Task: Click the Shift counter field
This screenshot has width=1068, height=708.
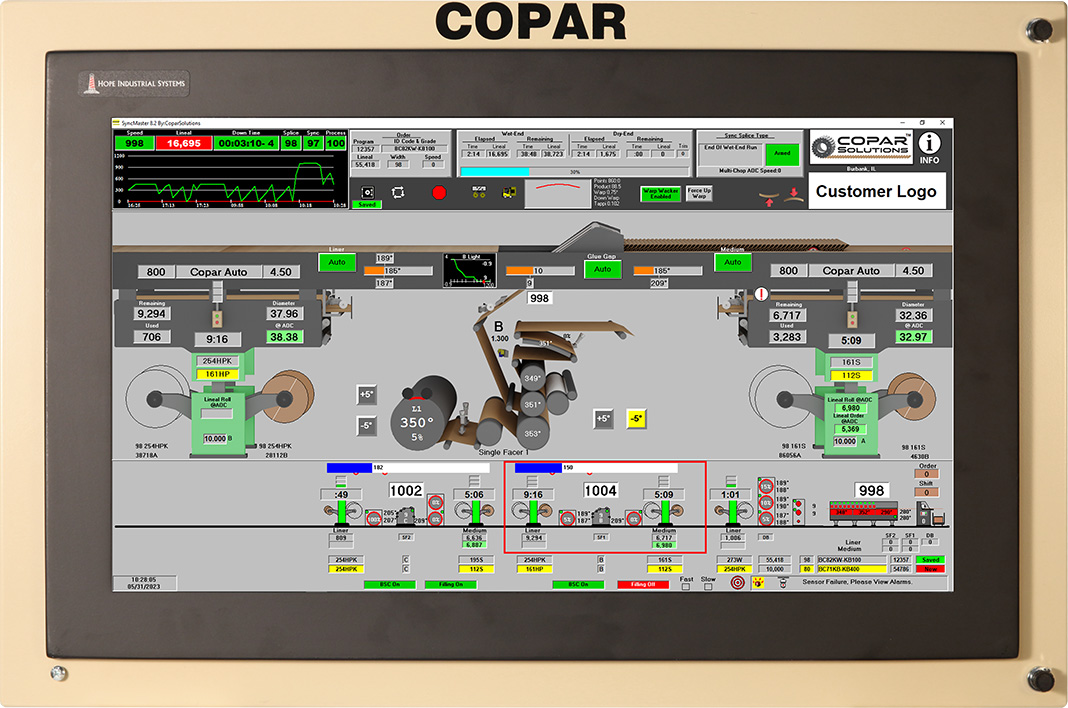Action: [x=927, y=492]
